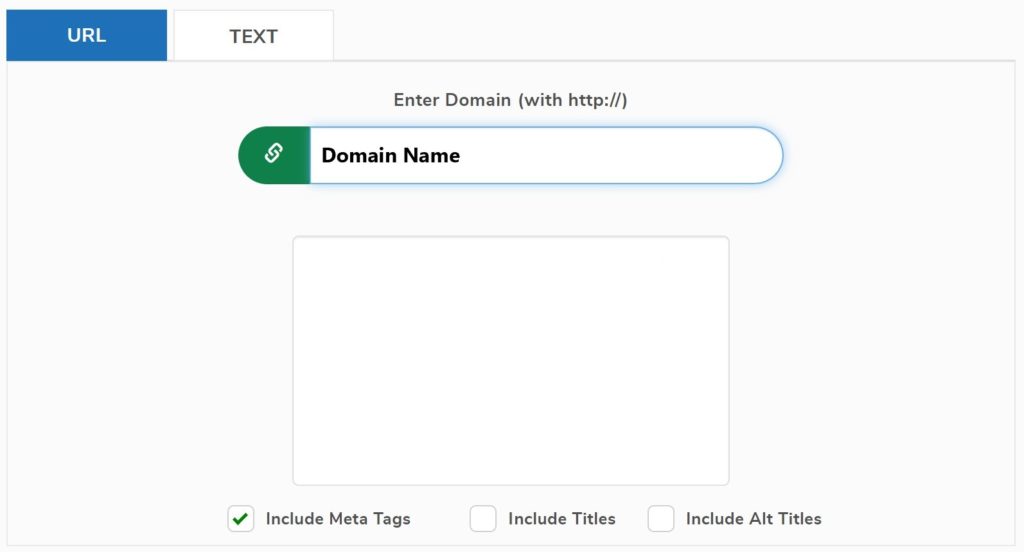The image size is (1024, 552).
Task: Switch to the TEXT tab
Action: [x=253, y=36]
